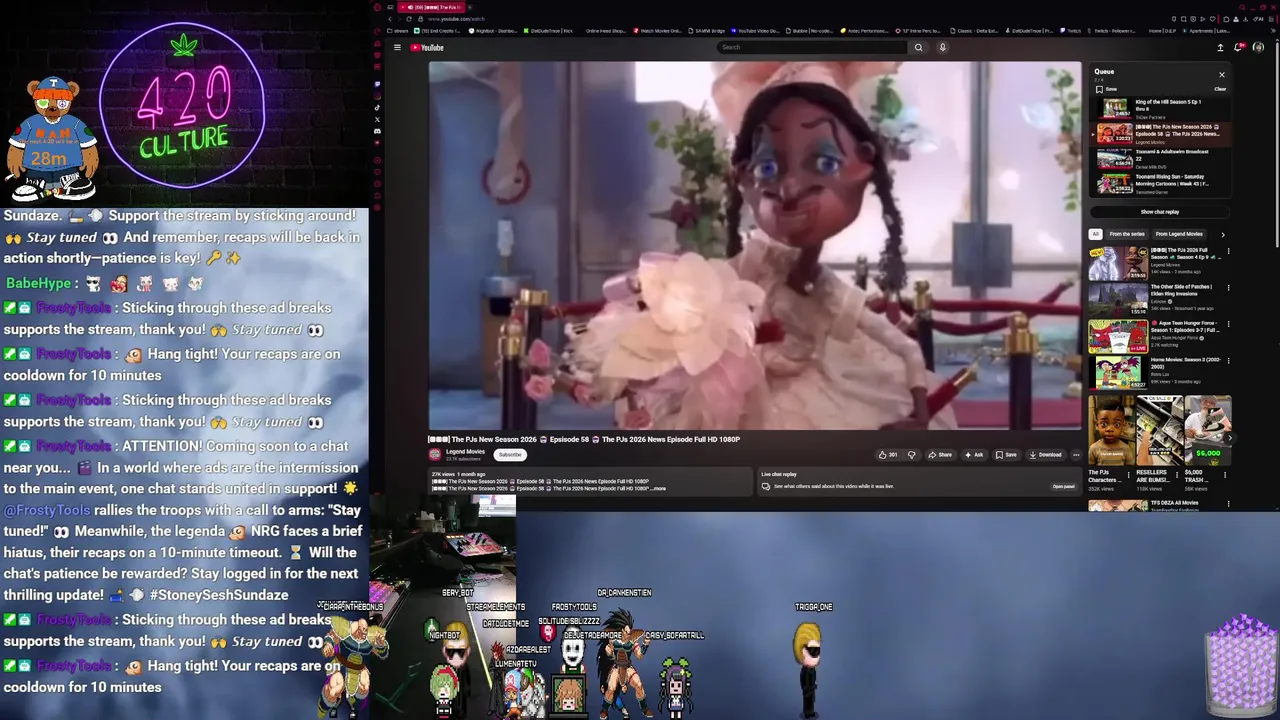Reload the browser page
Viewport: 1280px width, 720px height.
[x=408, y=19]
